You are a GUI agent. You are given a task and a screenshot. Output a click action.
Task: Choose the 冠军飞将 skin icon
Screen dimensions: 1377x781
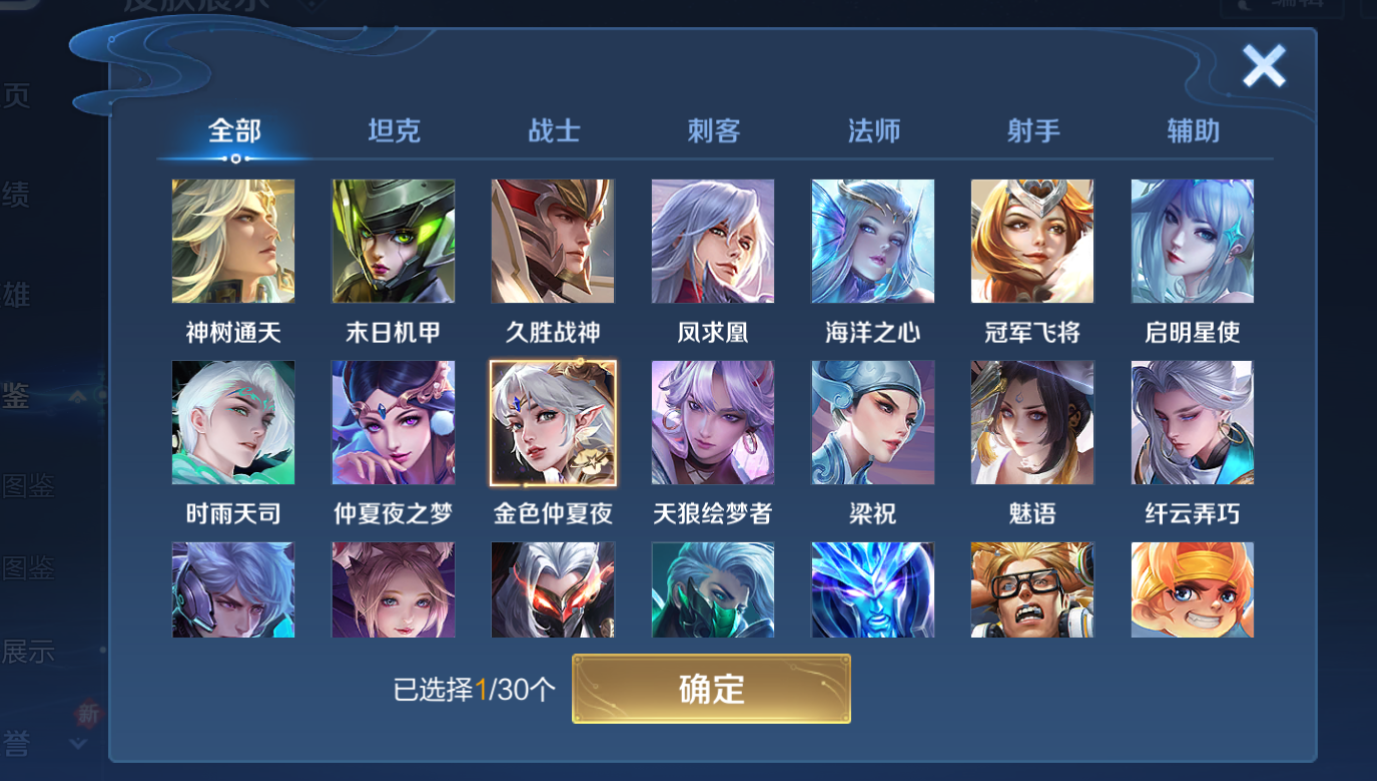[x=1032, y=241]
